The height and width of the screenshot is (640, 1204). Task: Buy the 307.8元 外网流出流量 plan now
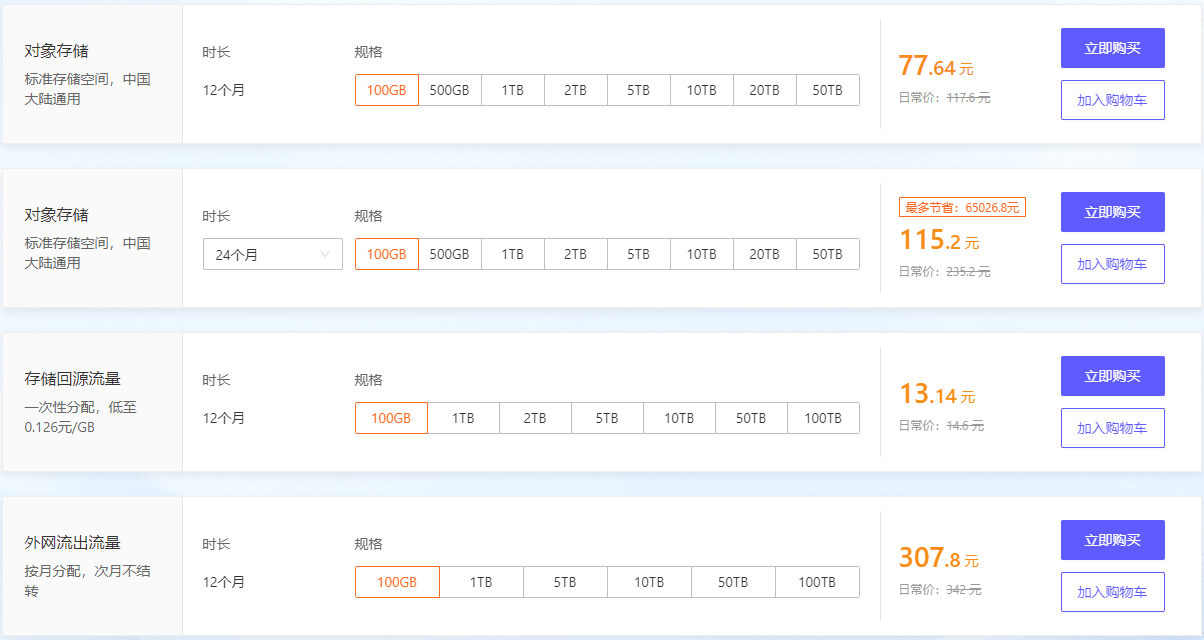click(1112, 540)
